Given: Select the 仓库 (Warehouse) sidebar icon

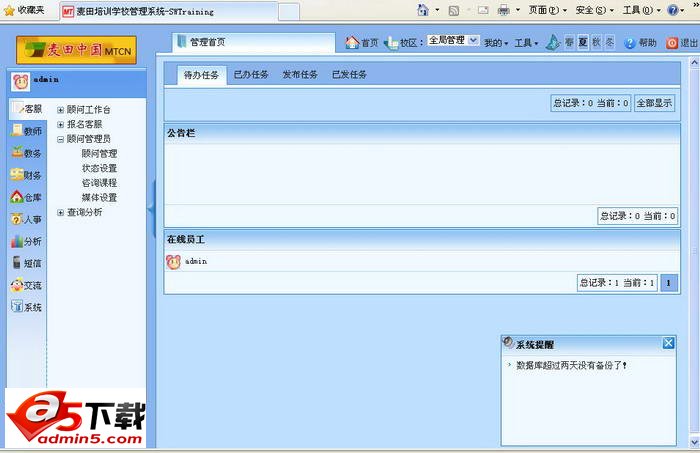Looking at the screenshot, I should (x=26, y=197).
